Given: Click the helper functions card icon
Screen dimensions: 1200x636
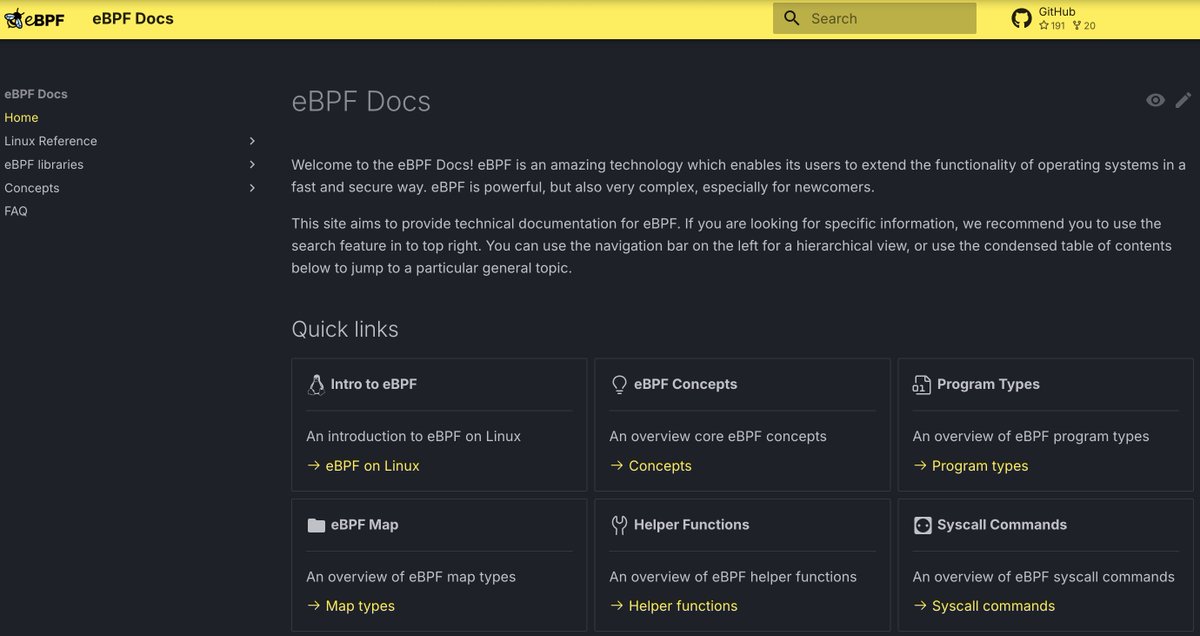Looking at the screenshot, I should point(619,524).
